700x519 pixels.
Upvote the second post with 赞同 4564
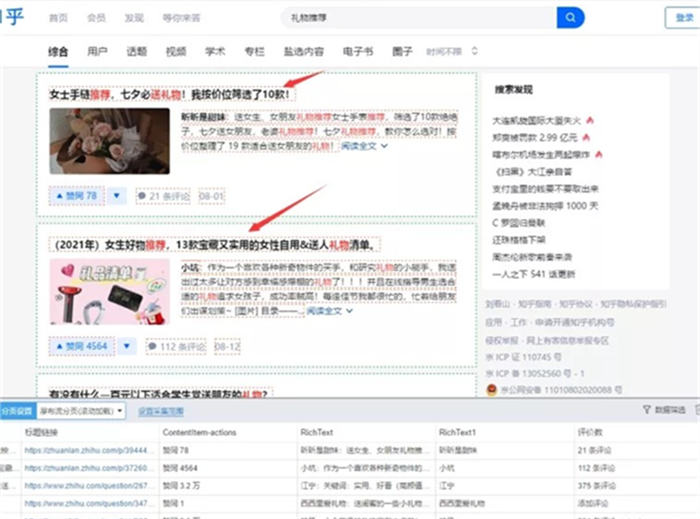pos(81,347)
